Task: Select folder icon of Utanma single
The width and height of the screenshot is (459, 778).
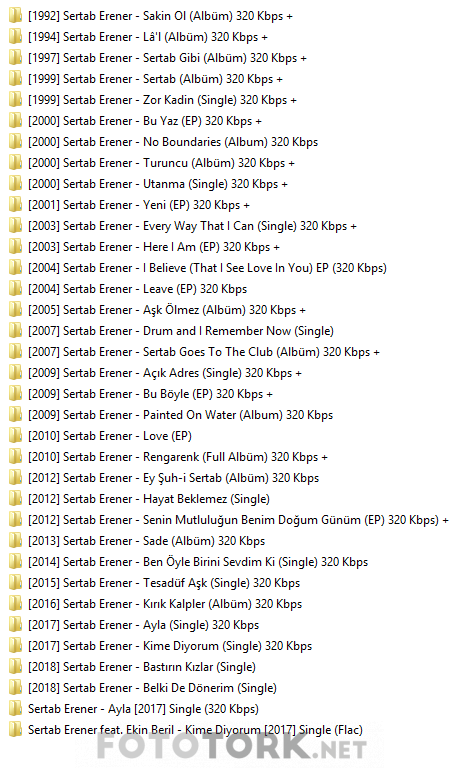Action: [x=15, y=184]
